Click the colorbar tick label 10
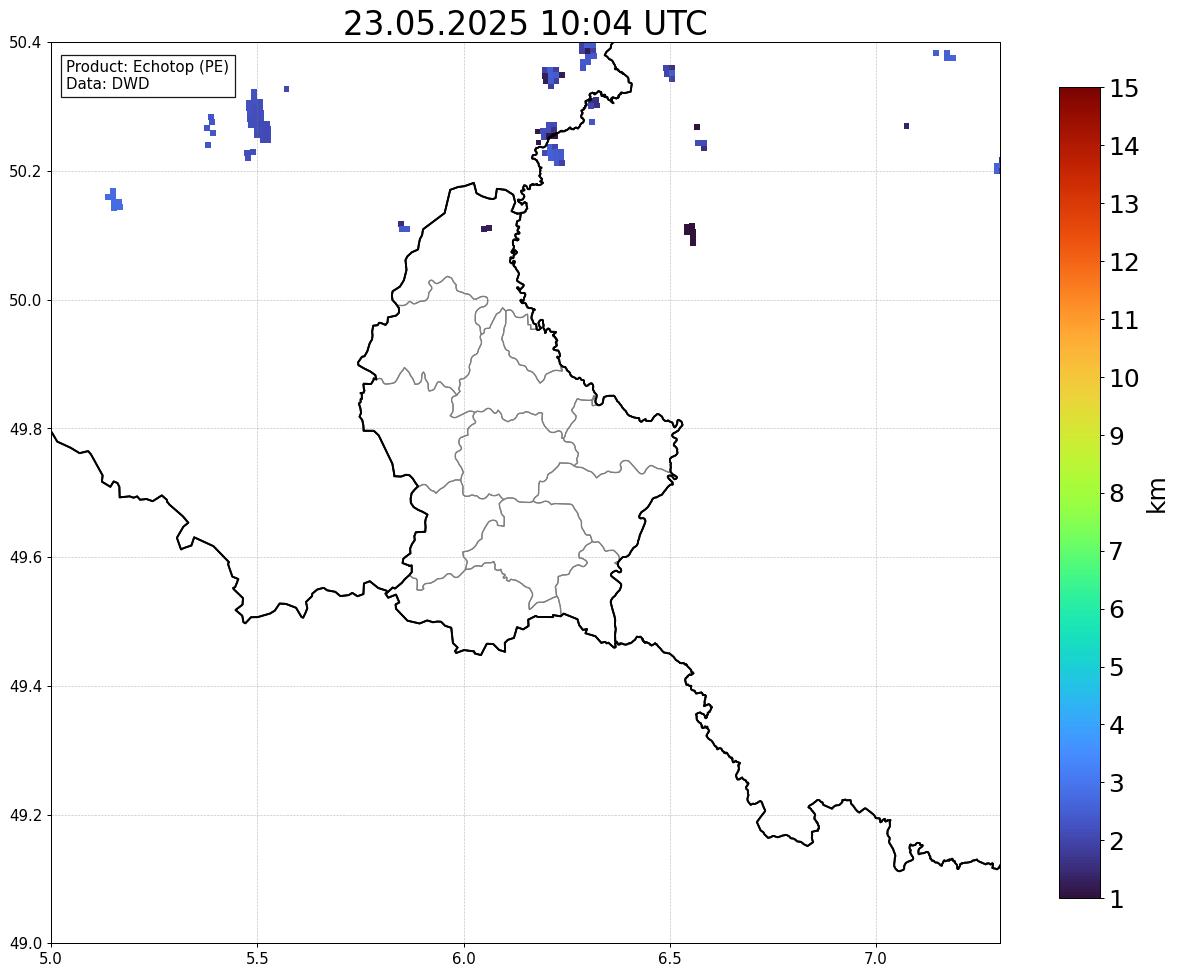 (1123, 378)
